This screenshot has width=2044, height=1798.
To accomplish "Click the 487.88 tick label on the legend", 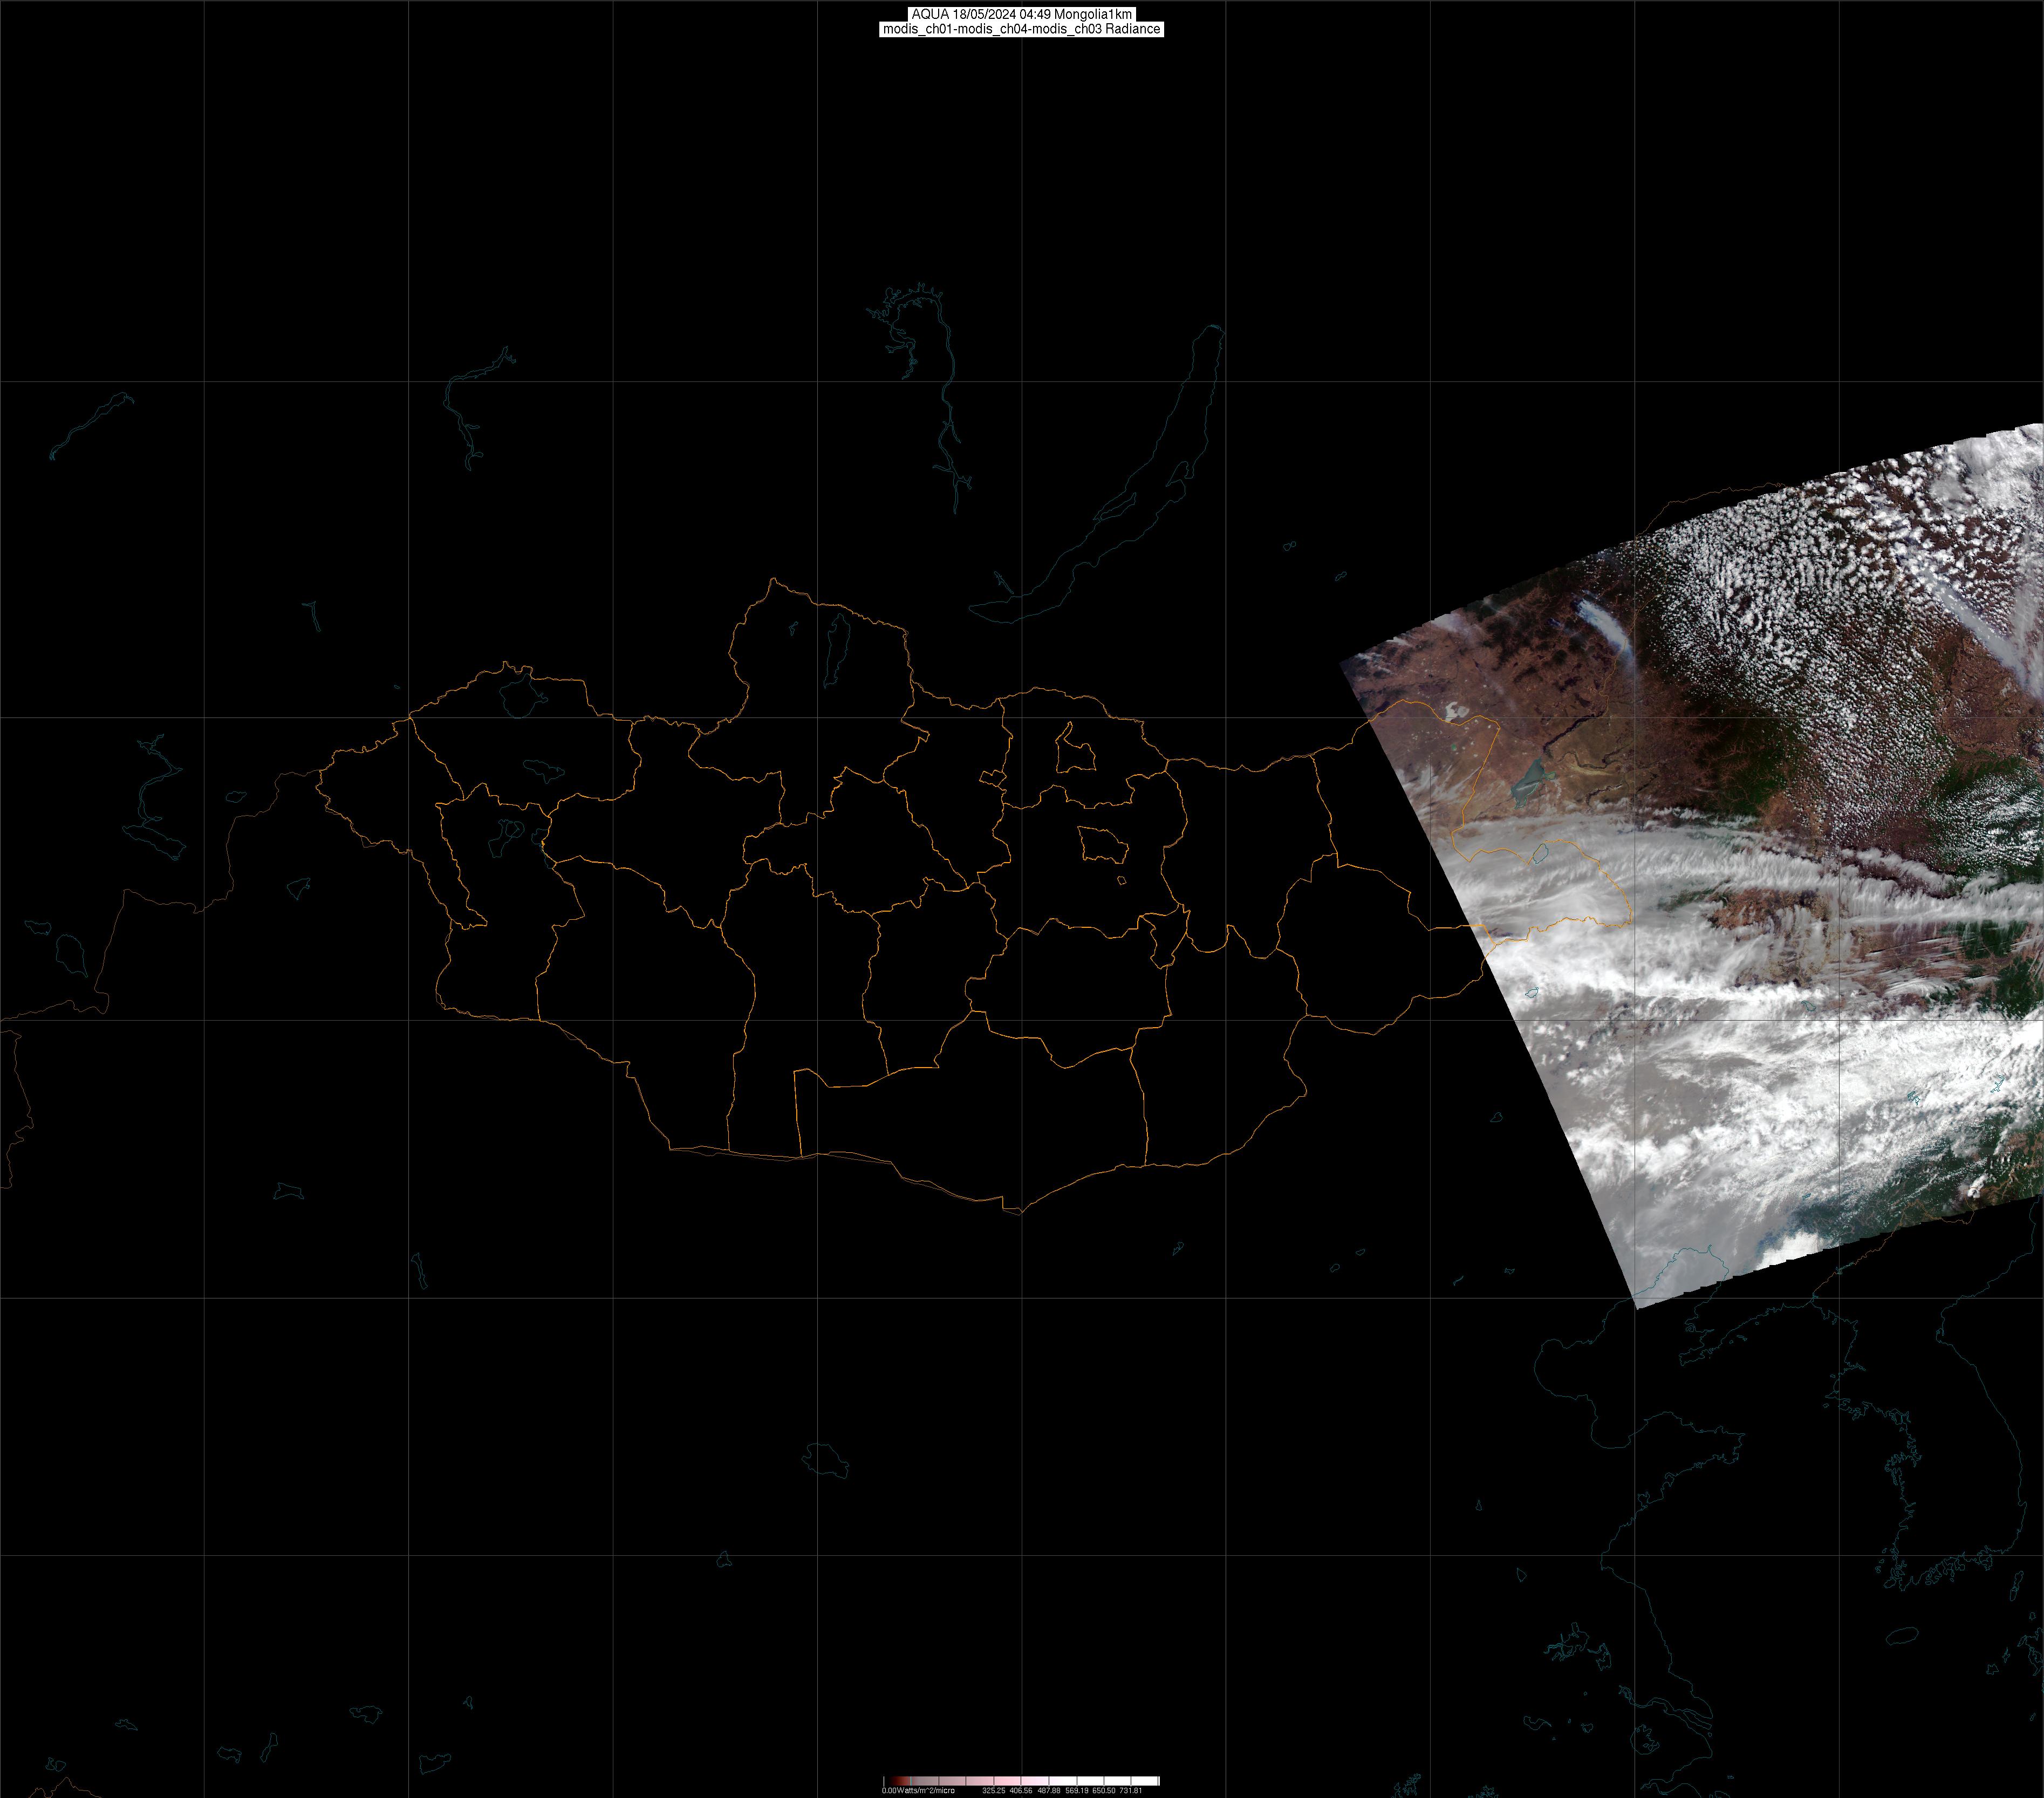I will click(x=1048, y=1790).
